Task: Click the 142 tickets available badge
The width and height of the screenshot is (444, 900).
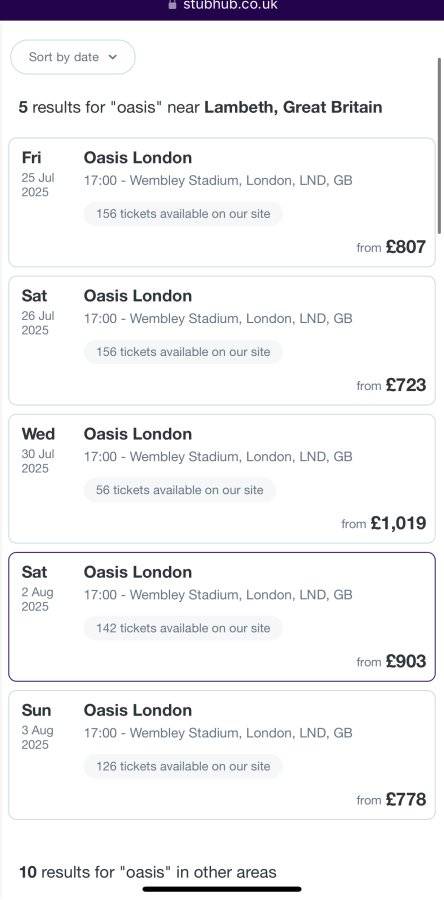Action: click(183, 628)
